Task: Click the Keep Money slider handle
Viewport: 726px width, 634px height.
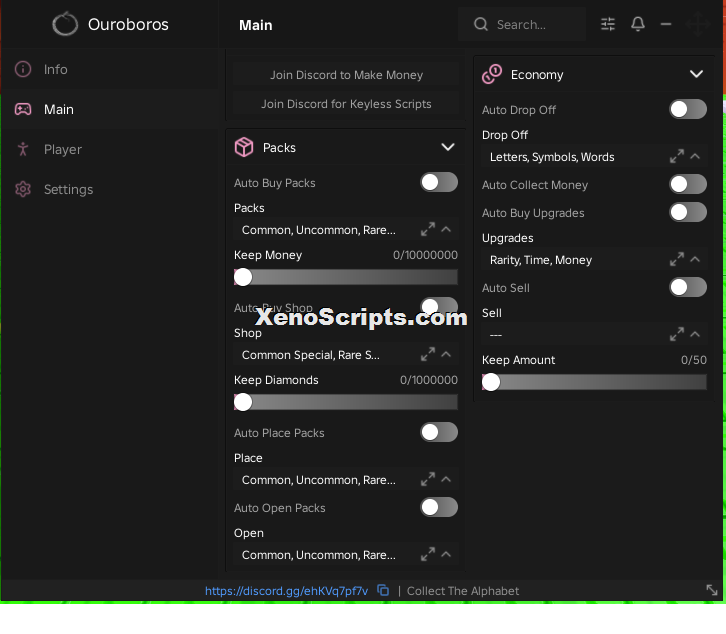Action: coord(243,277)
